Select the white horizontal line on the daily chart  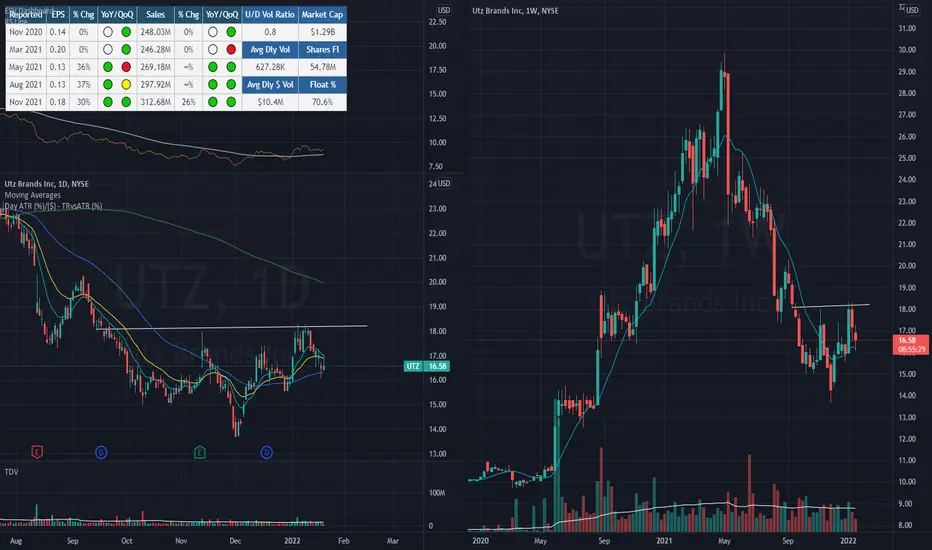click(x=232, y=327)
